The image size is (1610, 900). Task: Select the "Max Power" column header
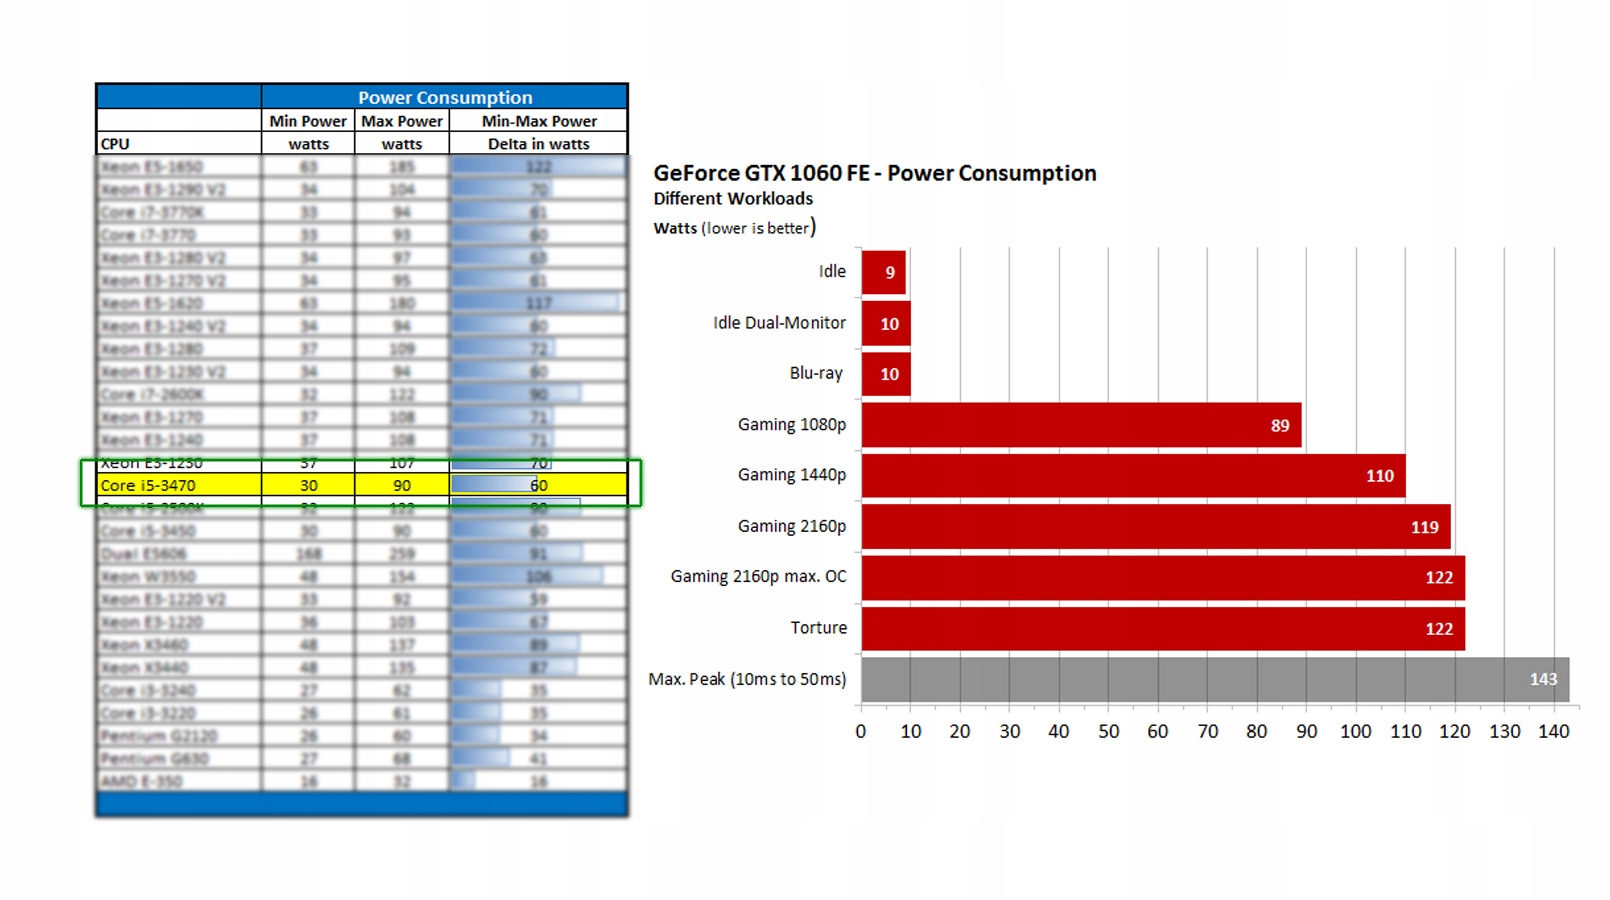click(x=402, y=121)
